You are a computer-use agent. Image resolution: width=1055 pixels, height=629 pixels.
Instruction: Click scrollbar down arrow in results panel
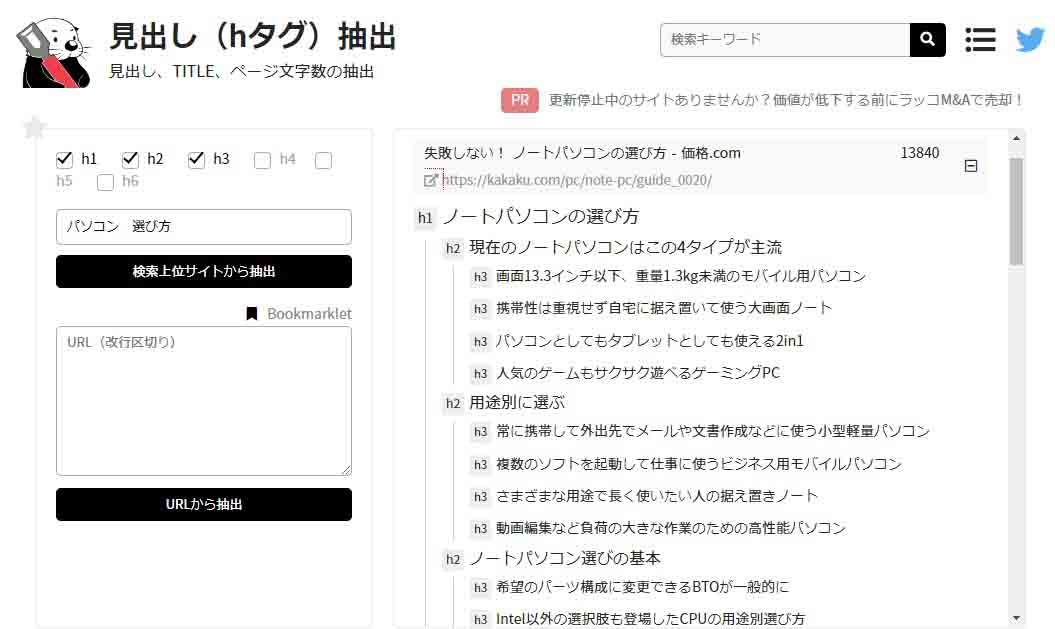tap(1016, 618)
